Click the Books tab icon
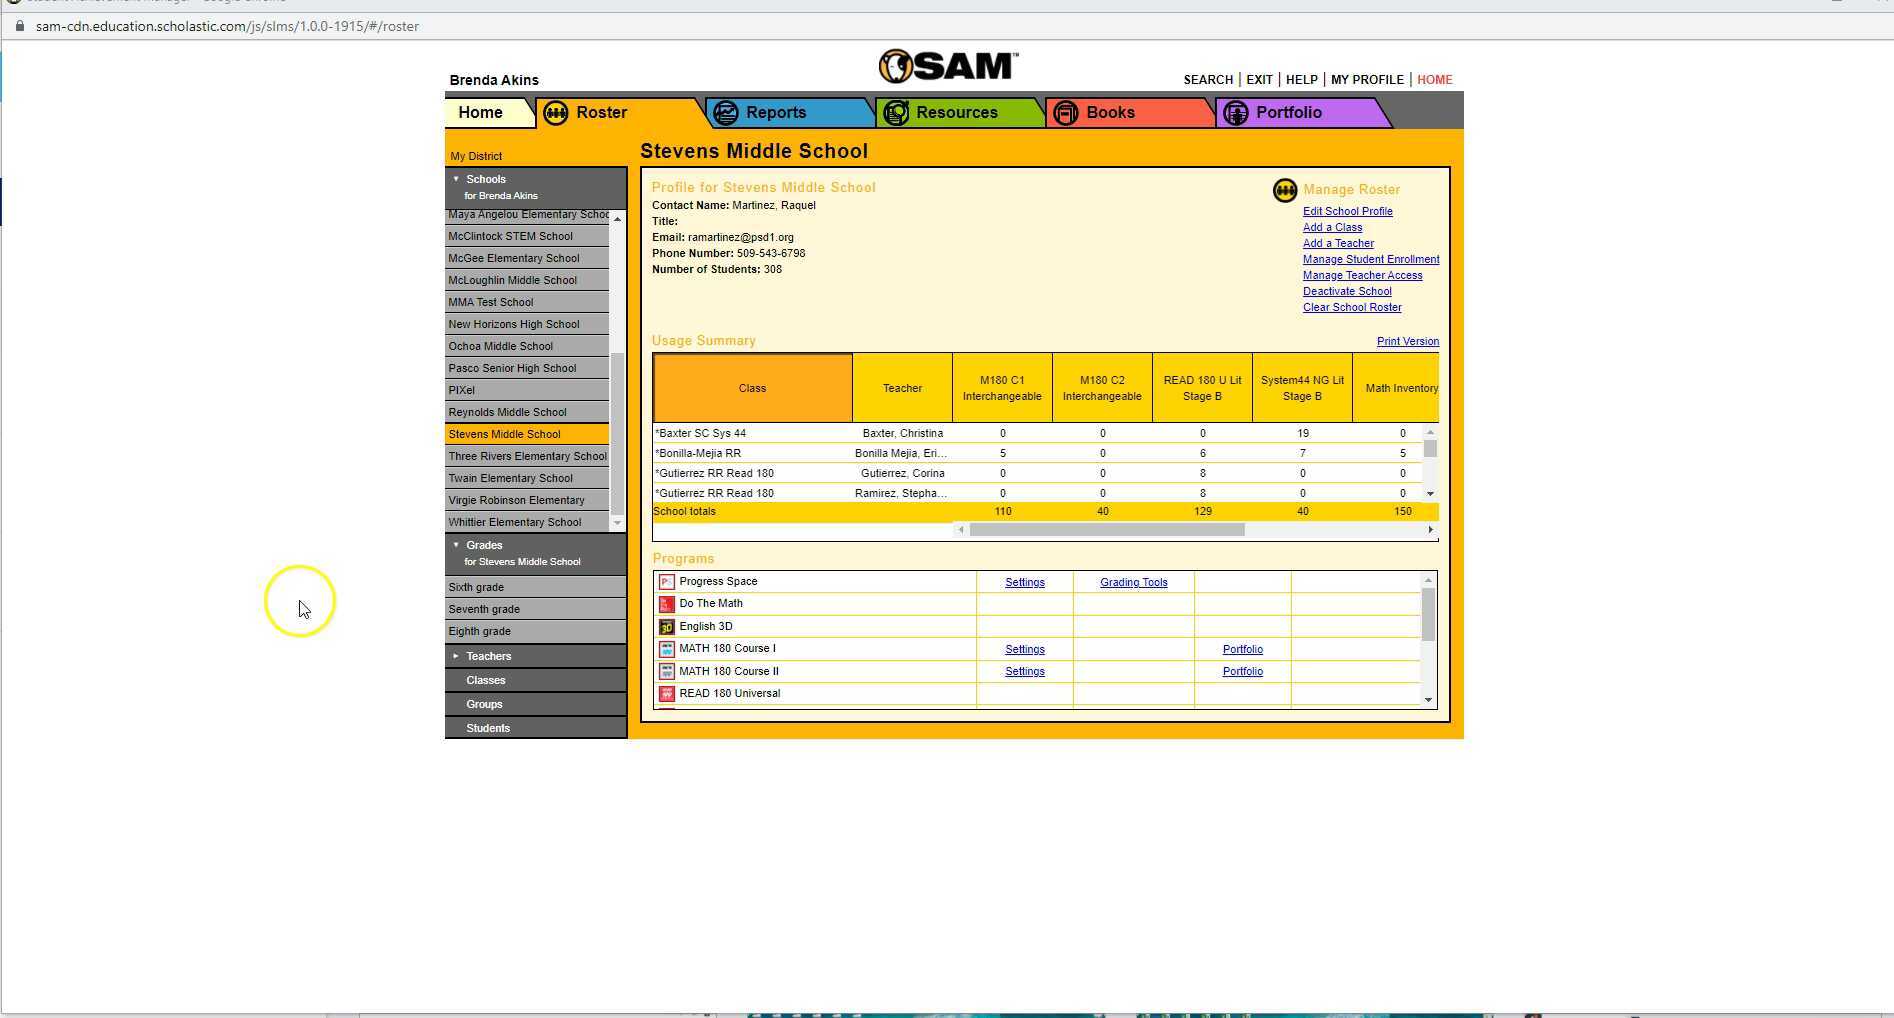Viewport: 1894px width, 1018px height. [1064, 112]
